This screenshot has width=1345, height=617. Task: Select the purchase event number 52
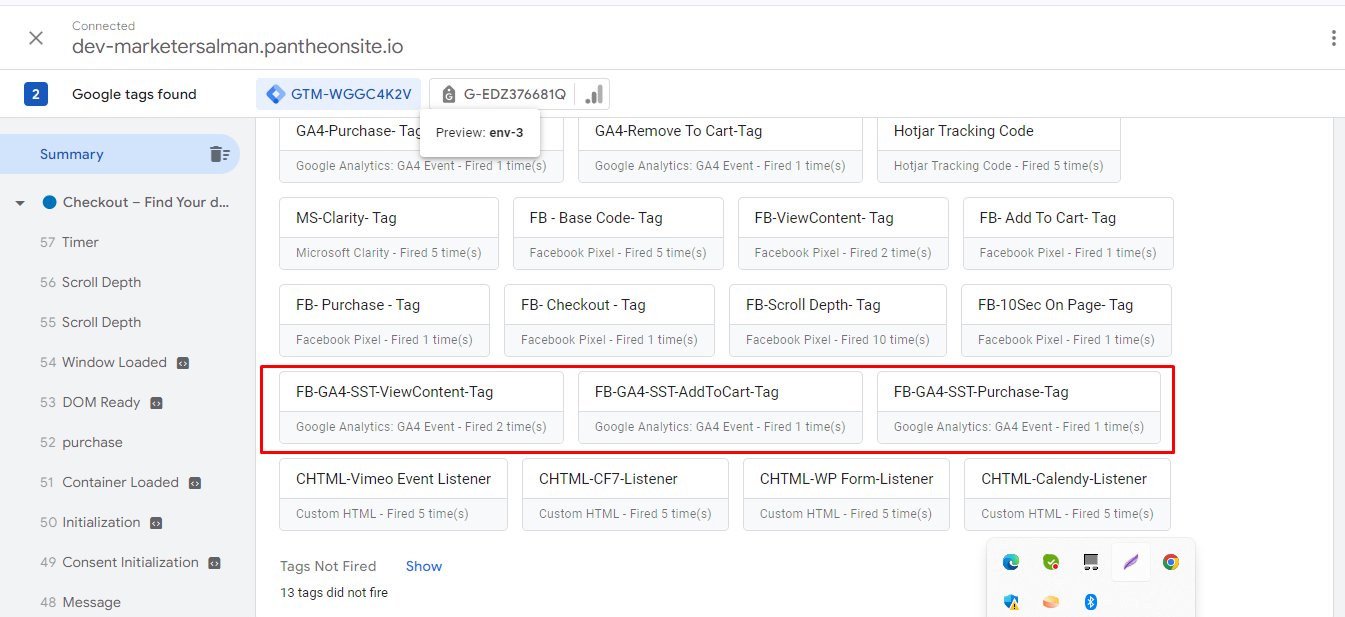point(91,442)
